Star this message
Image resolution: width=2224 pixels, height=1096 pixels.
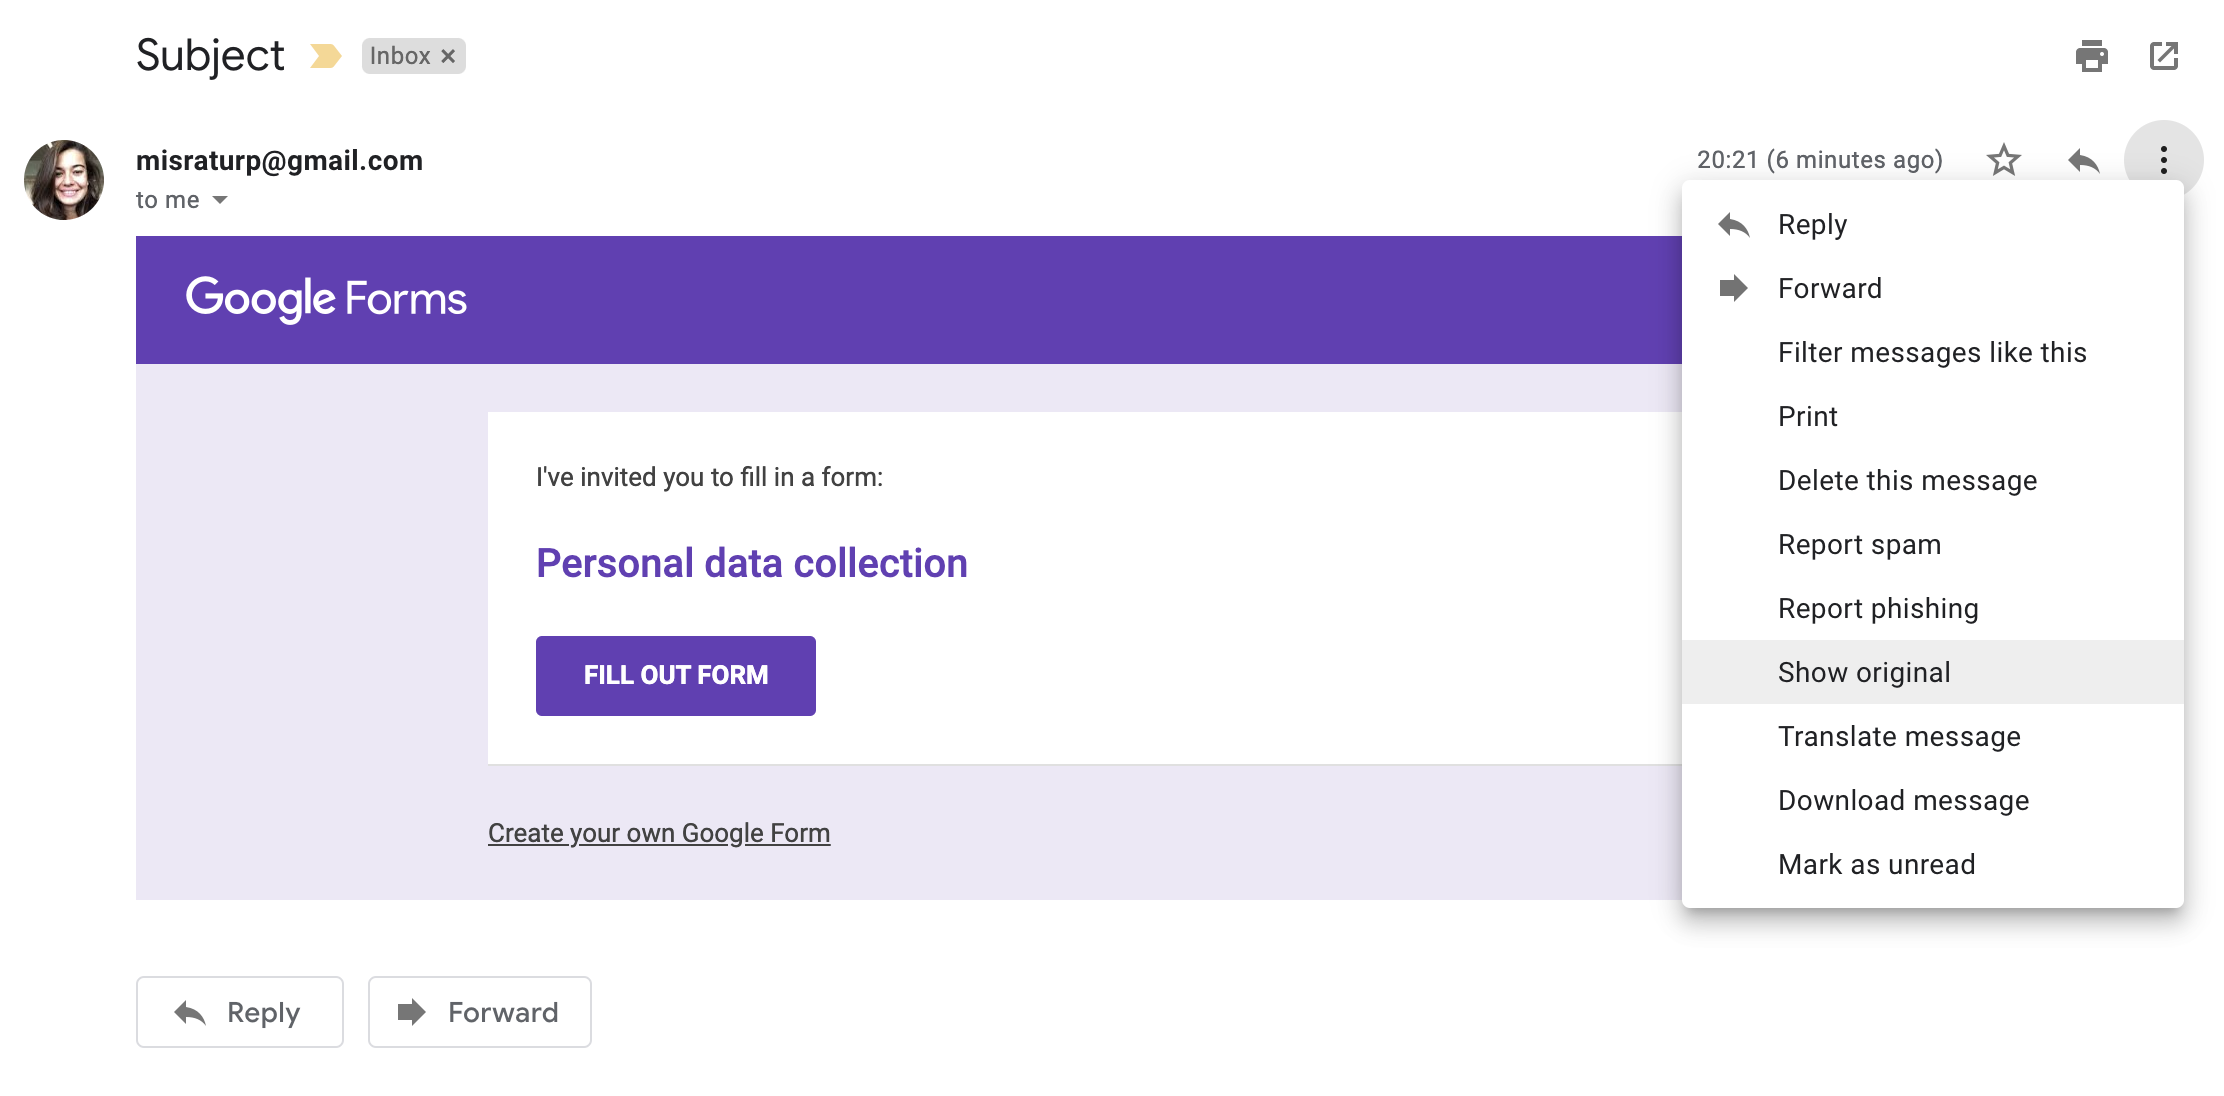[x=2003, y=160]
